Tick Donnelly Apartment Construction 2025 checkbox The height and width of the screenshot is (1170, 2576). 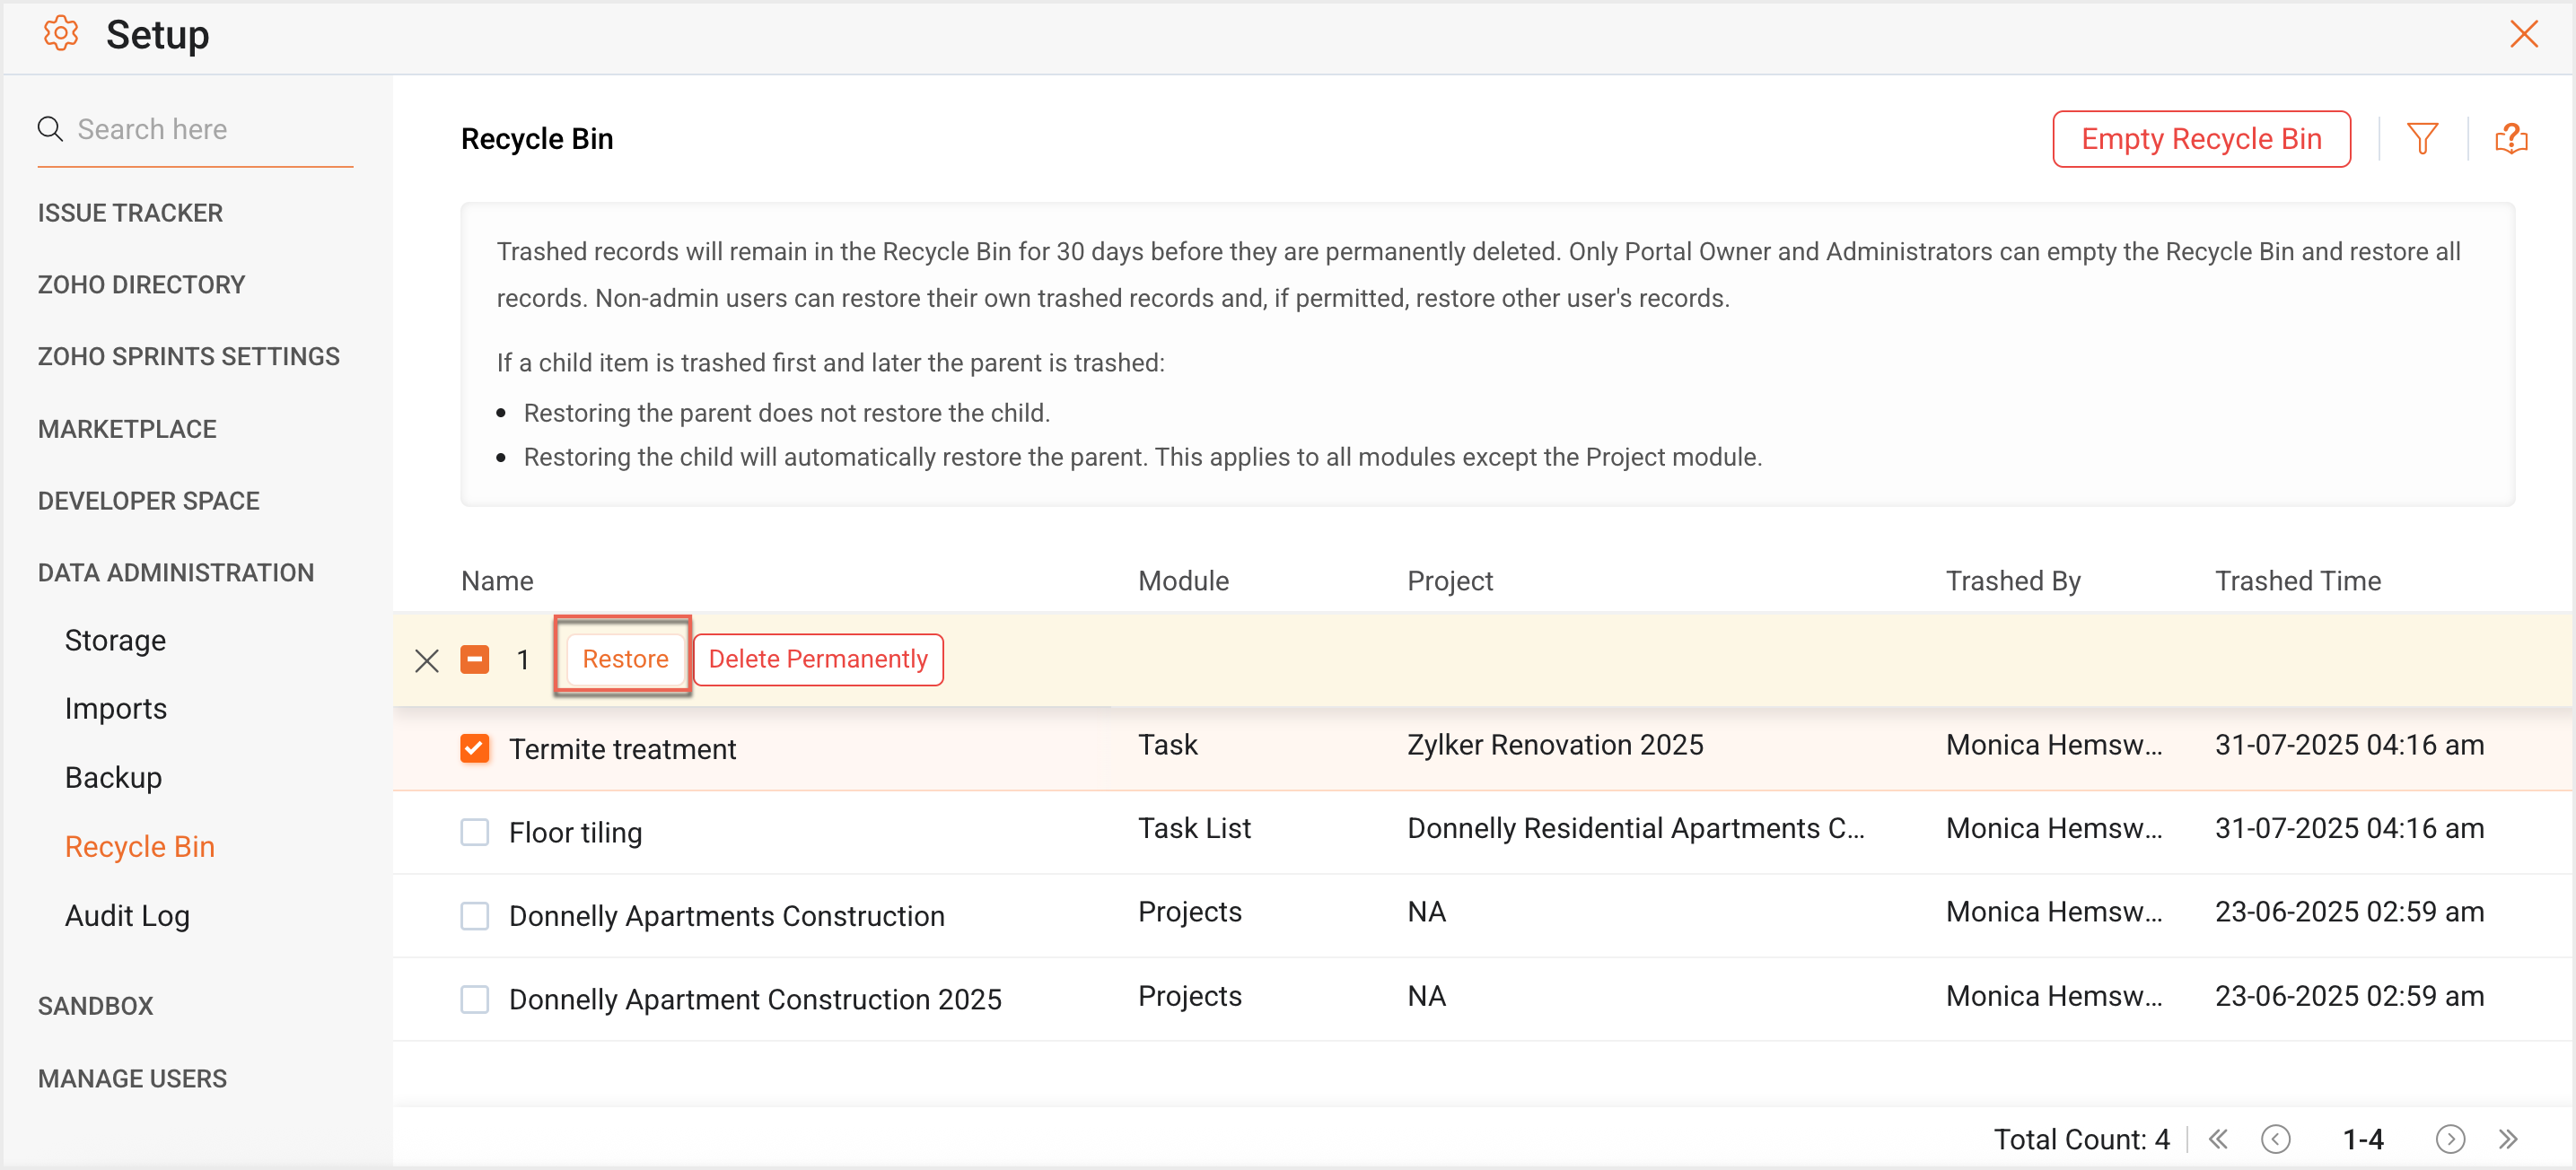pyautogui.click(x=475, y=999)
